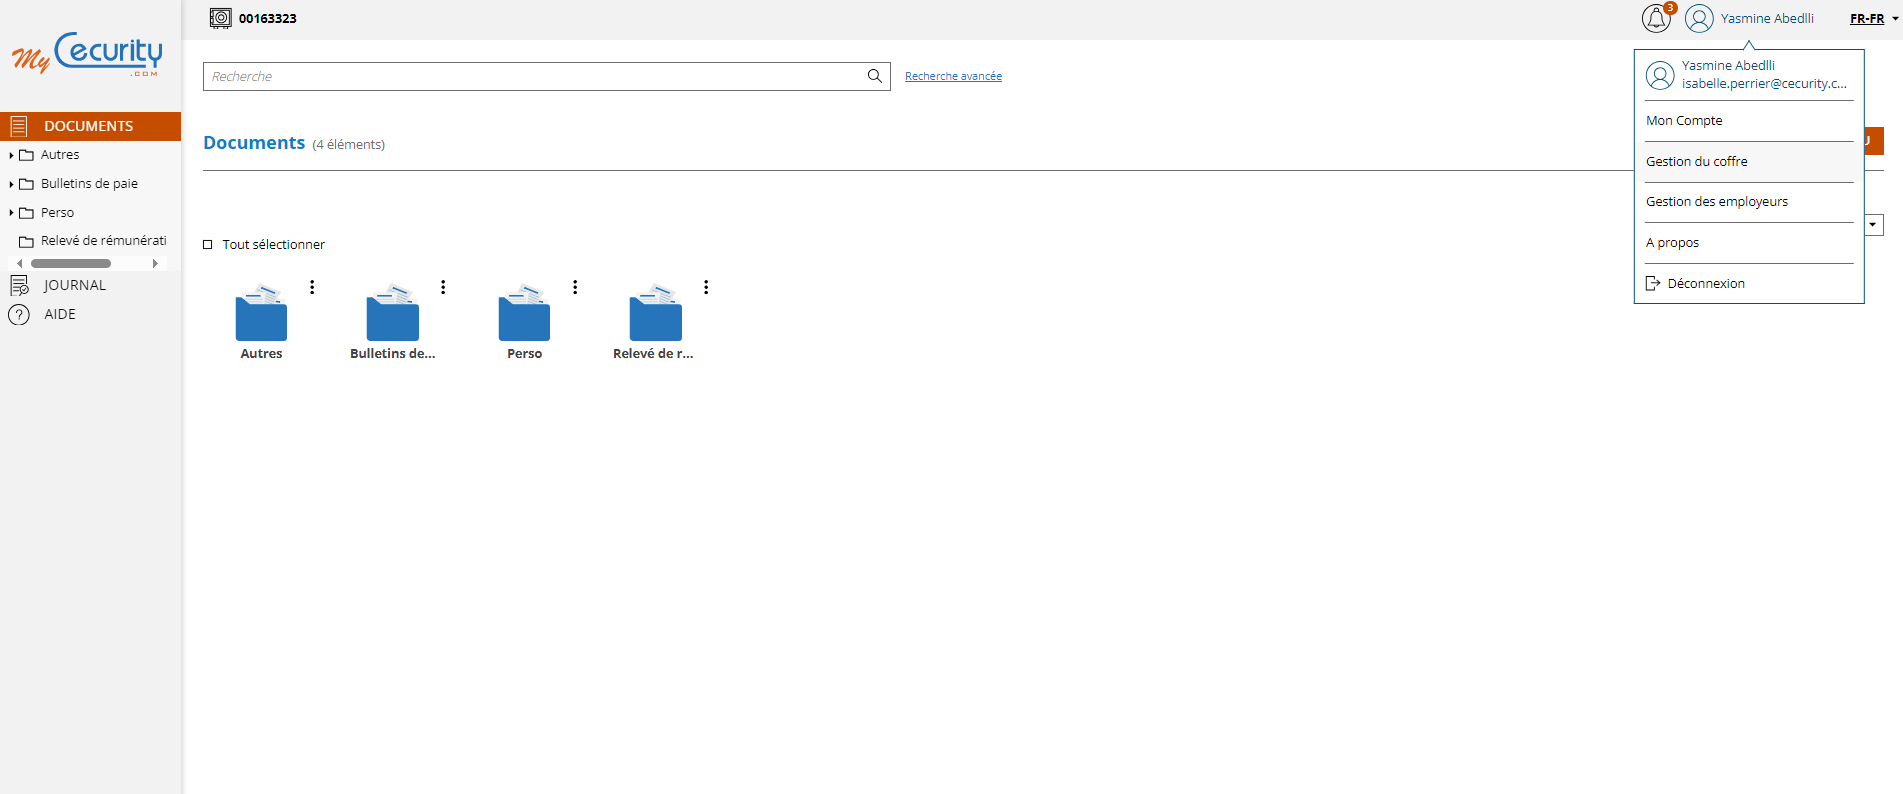Image resolution: width=1903 pixels, height=794 pixels.
Task: Click the MyCecurity logo
Action: point(88,54)
